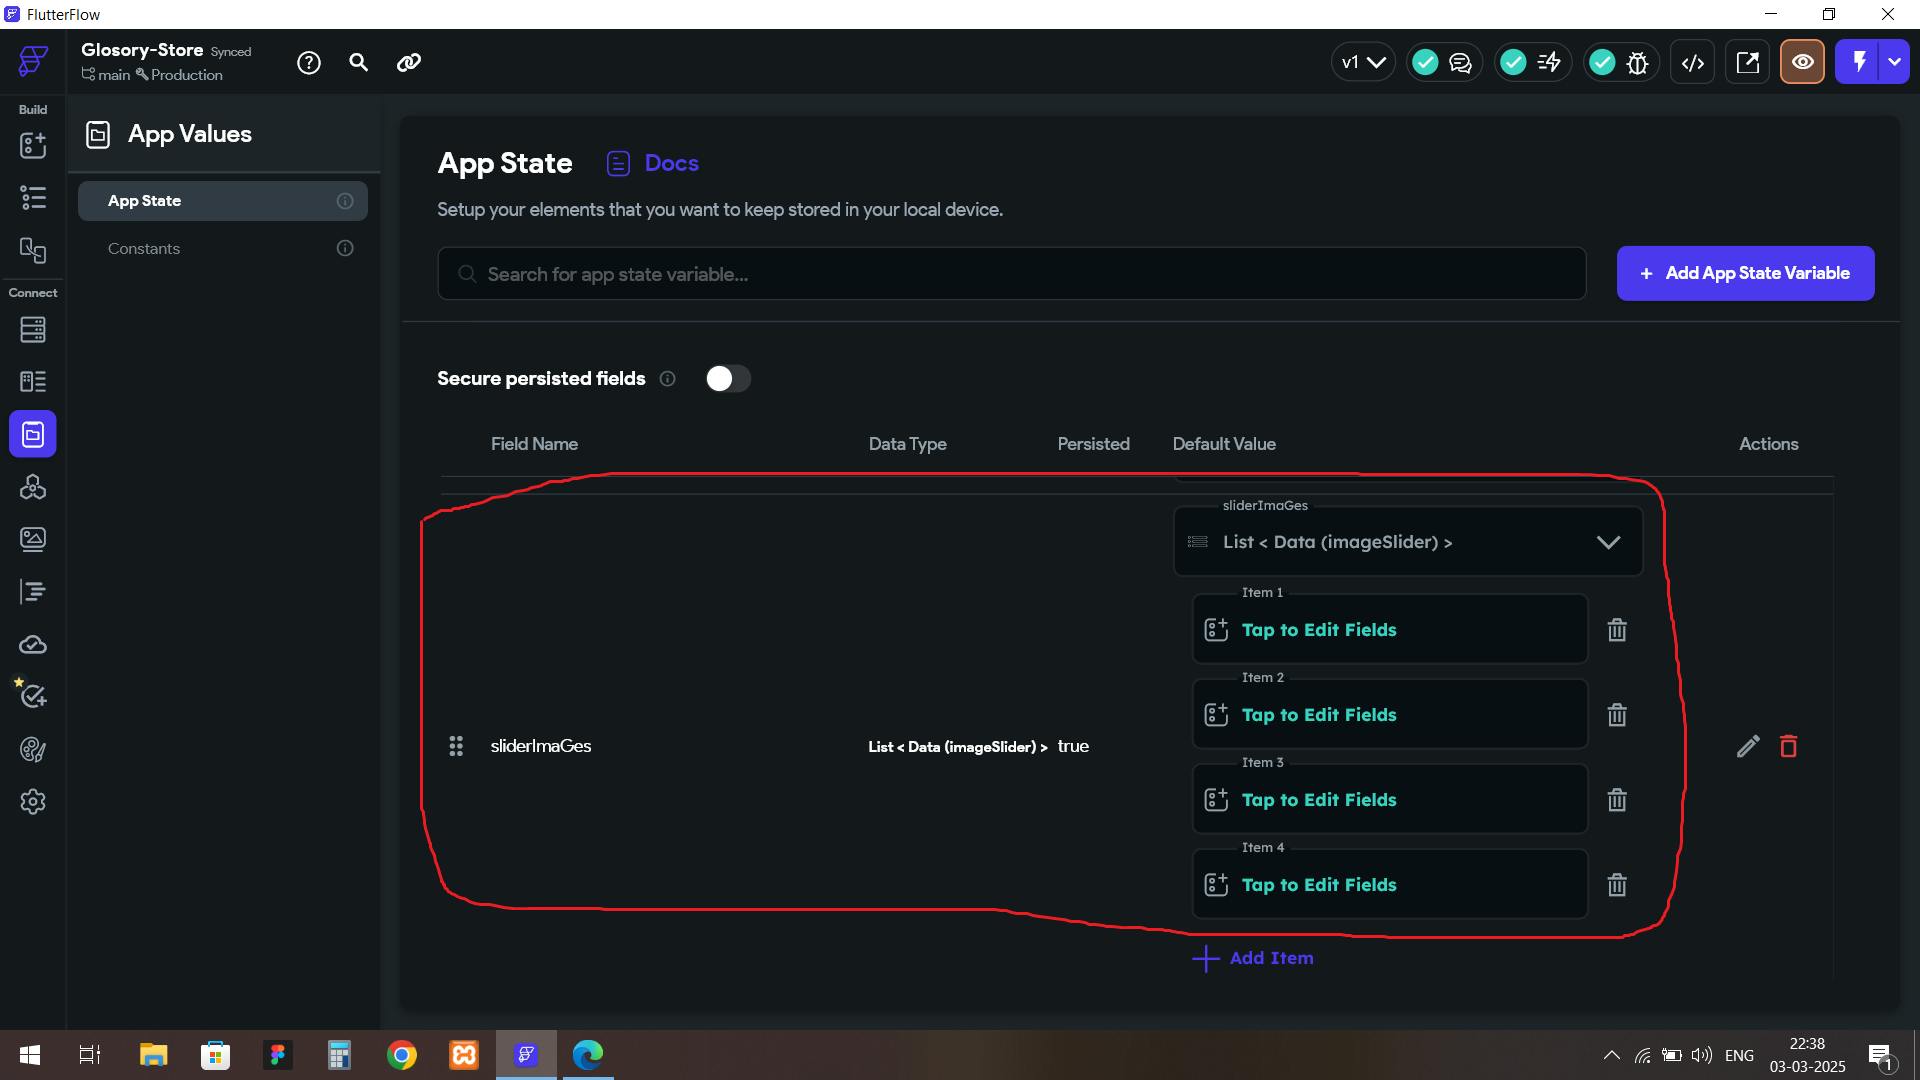
Task: Toggle the preview eye button
Action: (x=1802, y=62)
